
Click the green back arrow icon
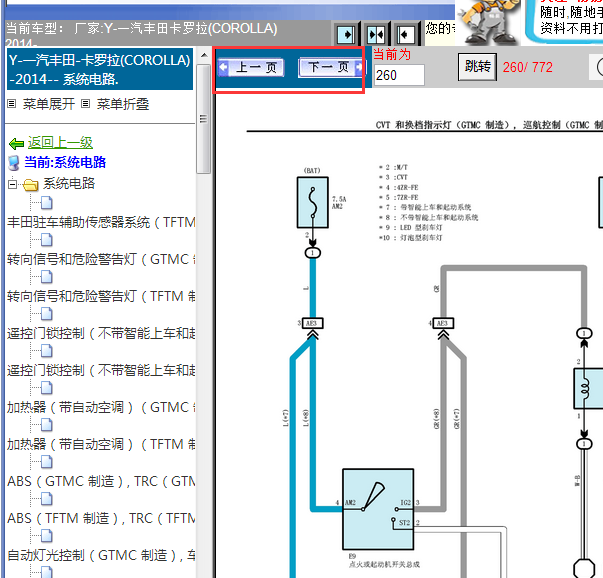17,144
